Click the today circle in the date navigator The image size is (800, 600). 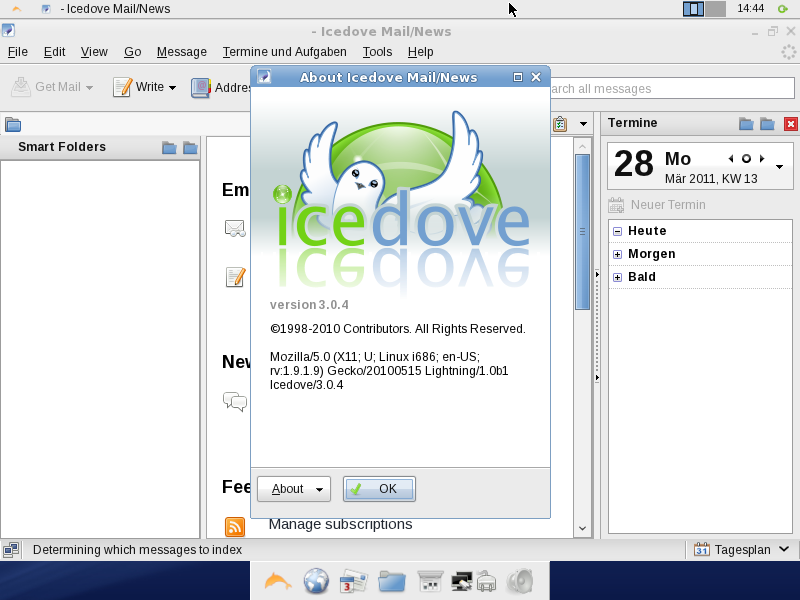click(x=746, y=158)
